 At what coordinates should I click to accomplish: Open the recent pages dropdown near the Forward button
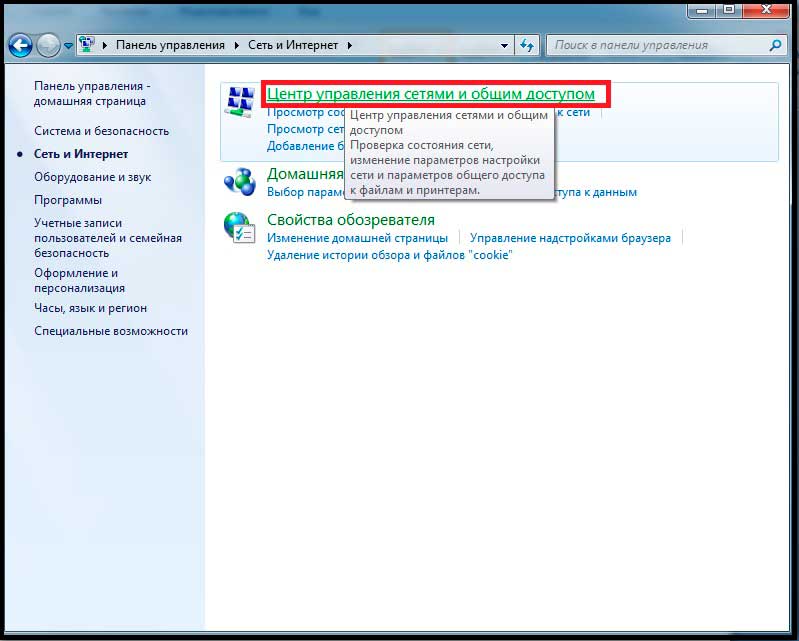68,46
